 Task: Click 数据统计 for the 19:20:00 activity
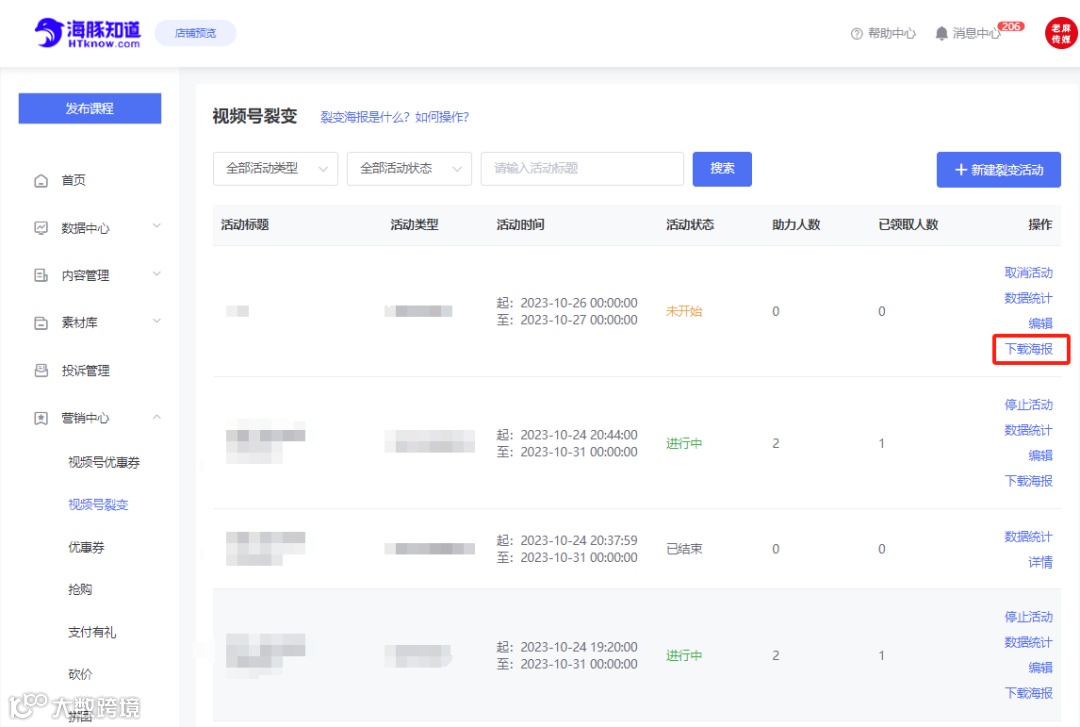[x=1028, y=642]
